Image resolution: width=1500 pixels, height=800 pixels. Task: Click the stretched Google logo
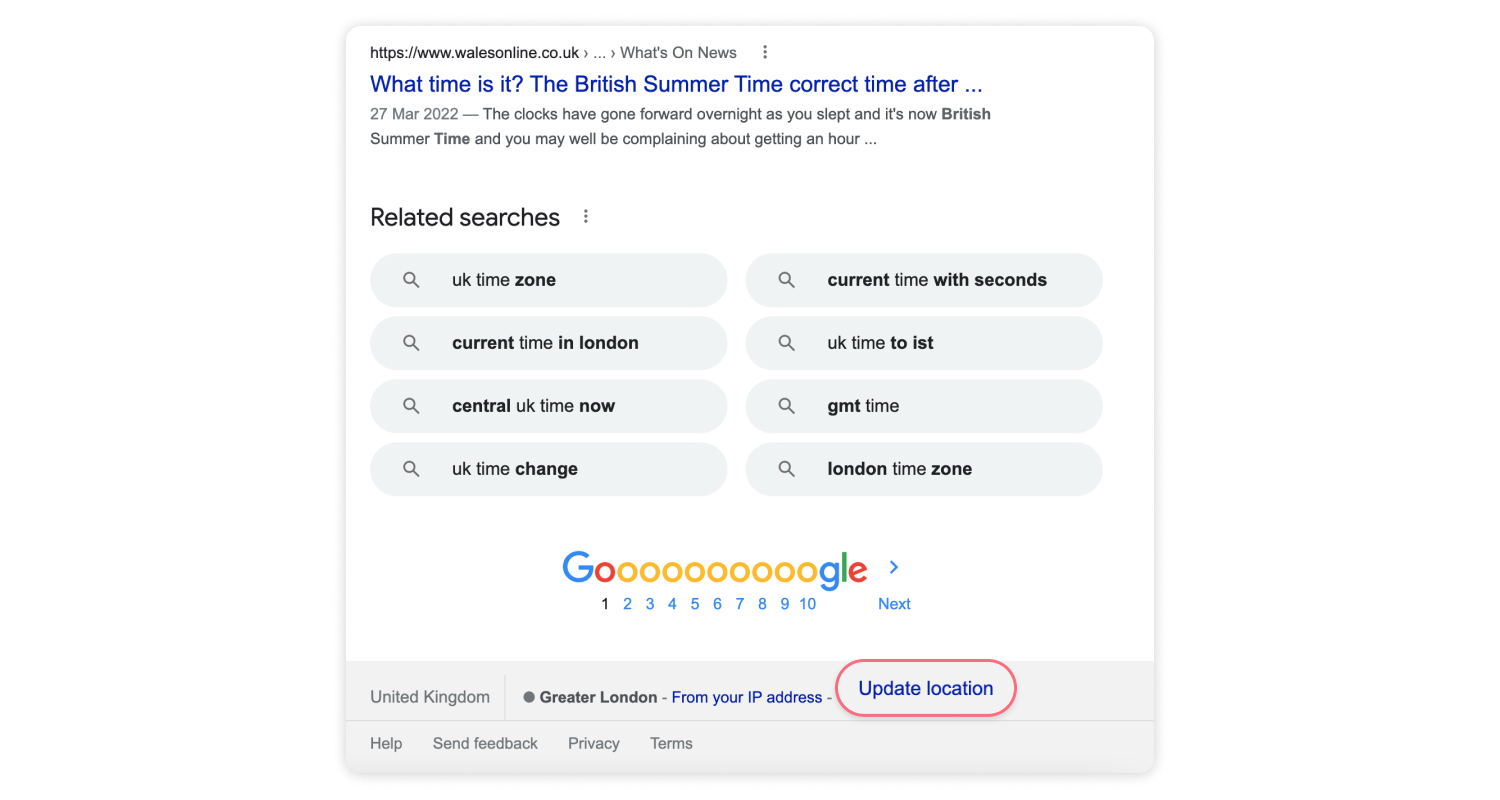pyautogui.click(x=714, y=569)
